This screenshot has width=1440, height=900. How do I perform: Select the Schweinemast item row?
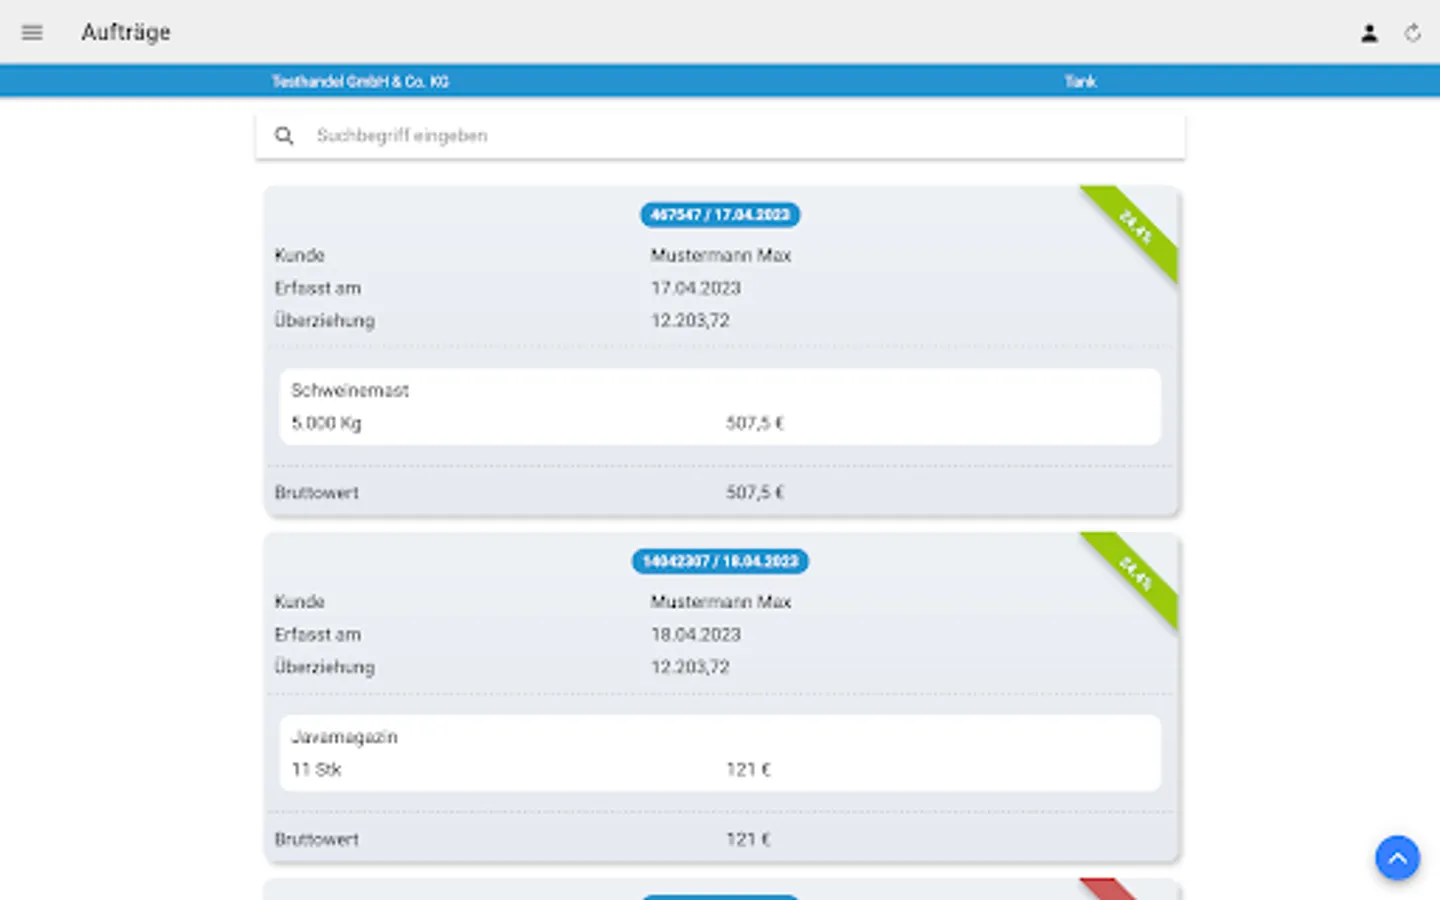[720, 406]
